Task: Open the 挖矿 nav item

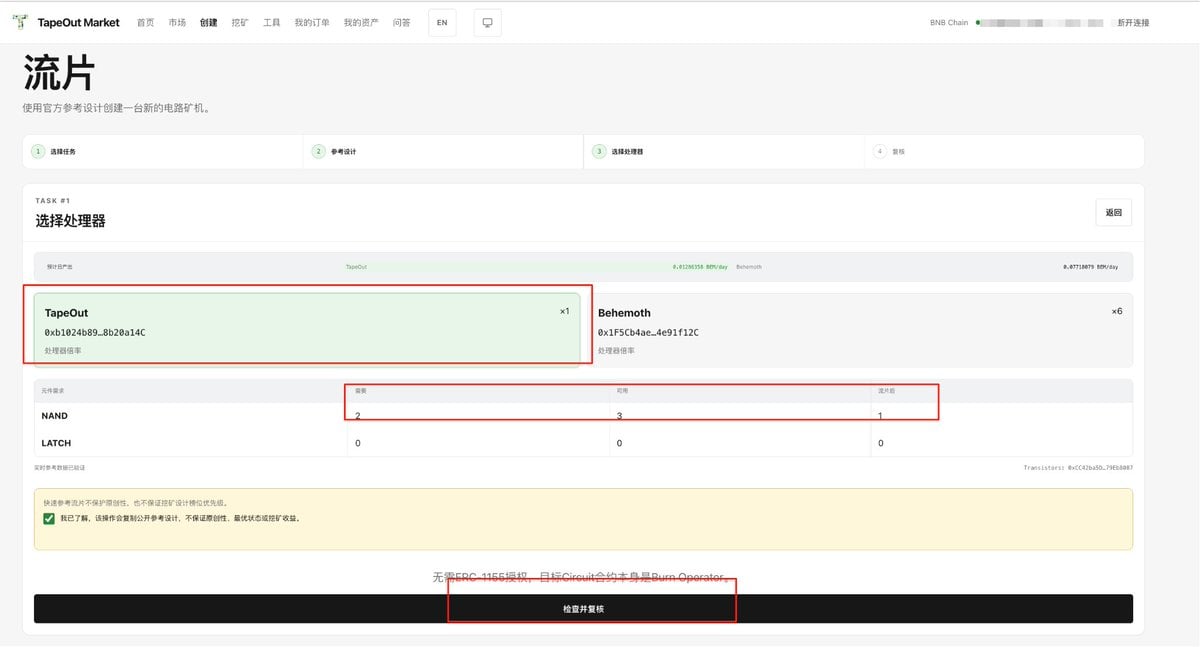Action: point(240,22)
